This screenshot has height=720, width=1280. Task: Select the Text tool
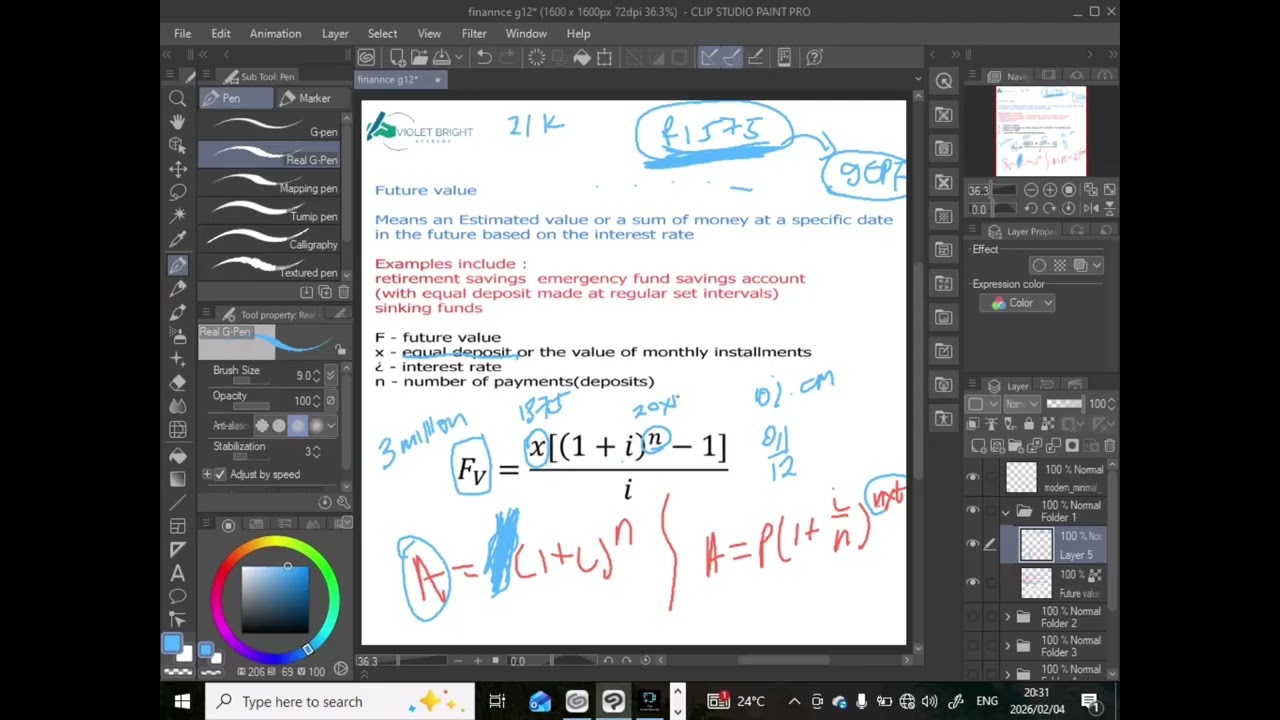click(x=178, y=573)
